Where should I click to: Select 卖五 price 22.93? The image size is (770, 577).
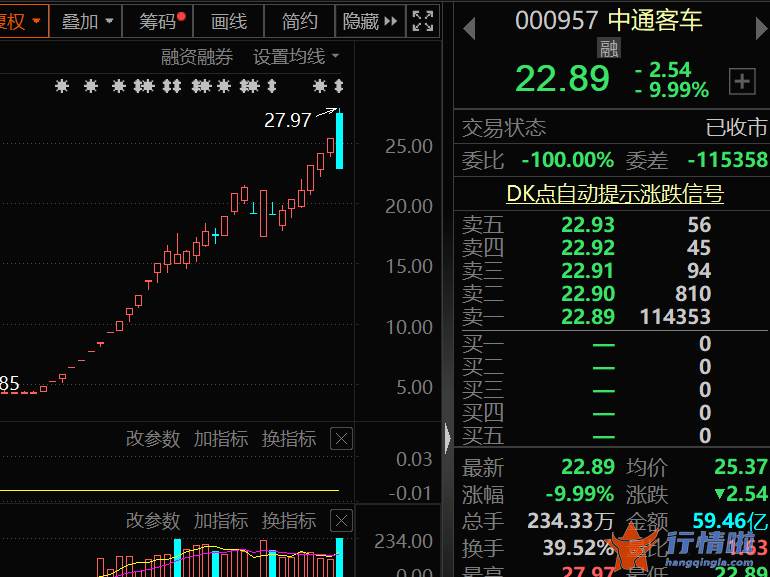(588, 225)
